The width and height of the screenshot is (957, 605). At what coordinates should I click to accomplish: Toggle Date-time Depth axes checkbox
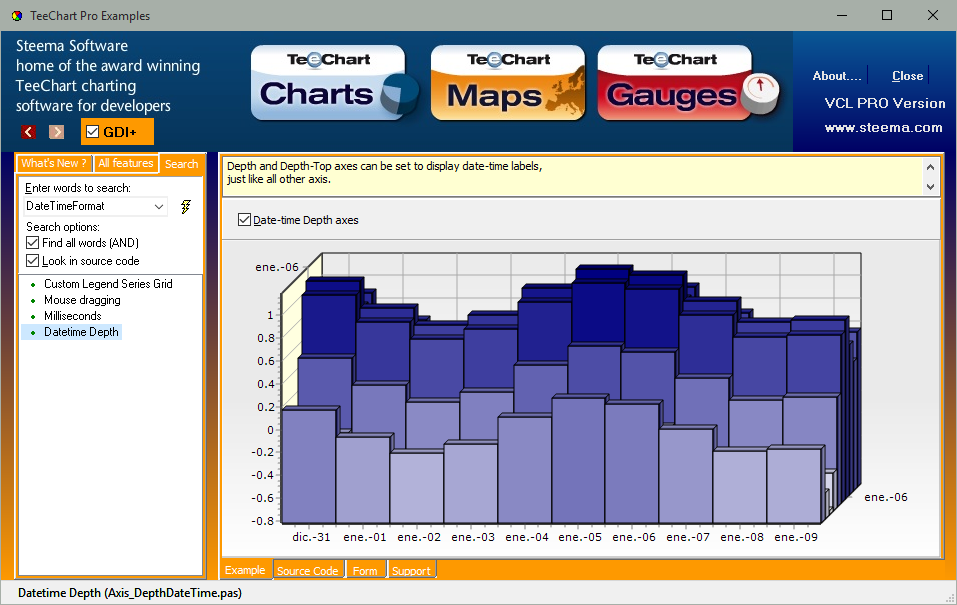click(x=244, y=220)
